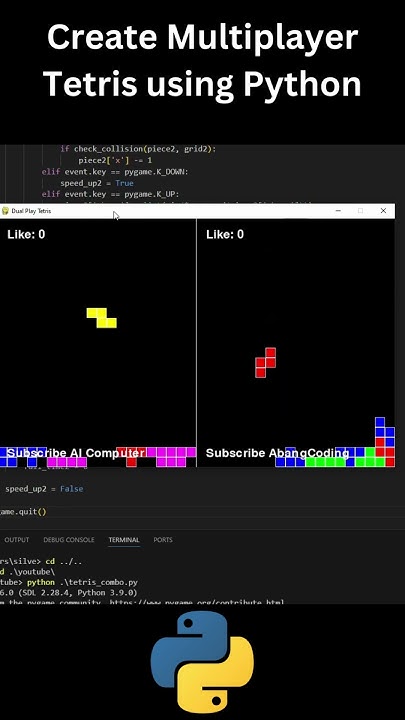Click the 'speed_up2 = True' code line
Viewport: 405px width, 720px height.
[x=97, y=183]
